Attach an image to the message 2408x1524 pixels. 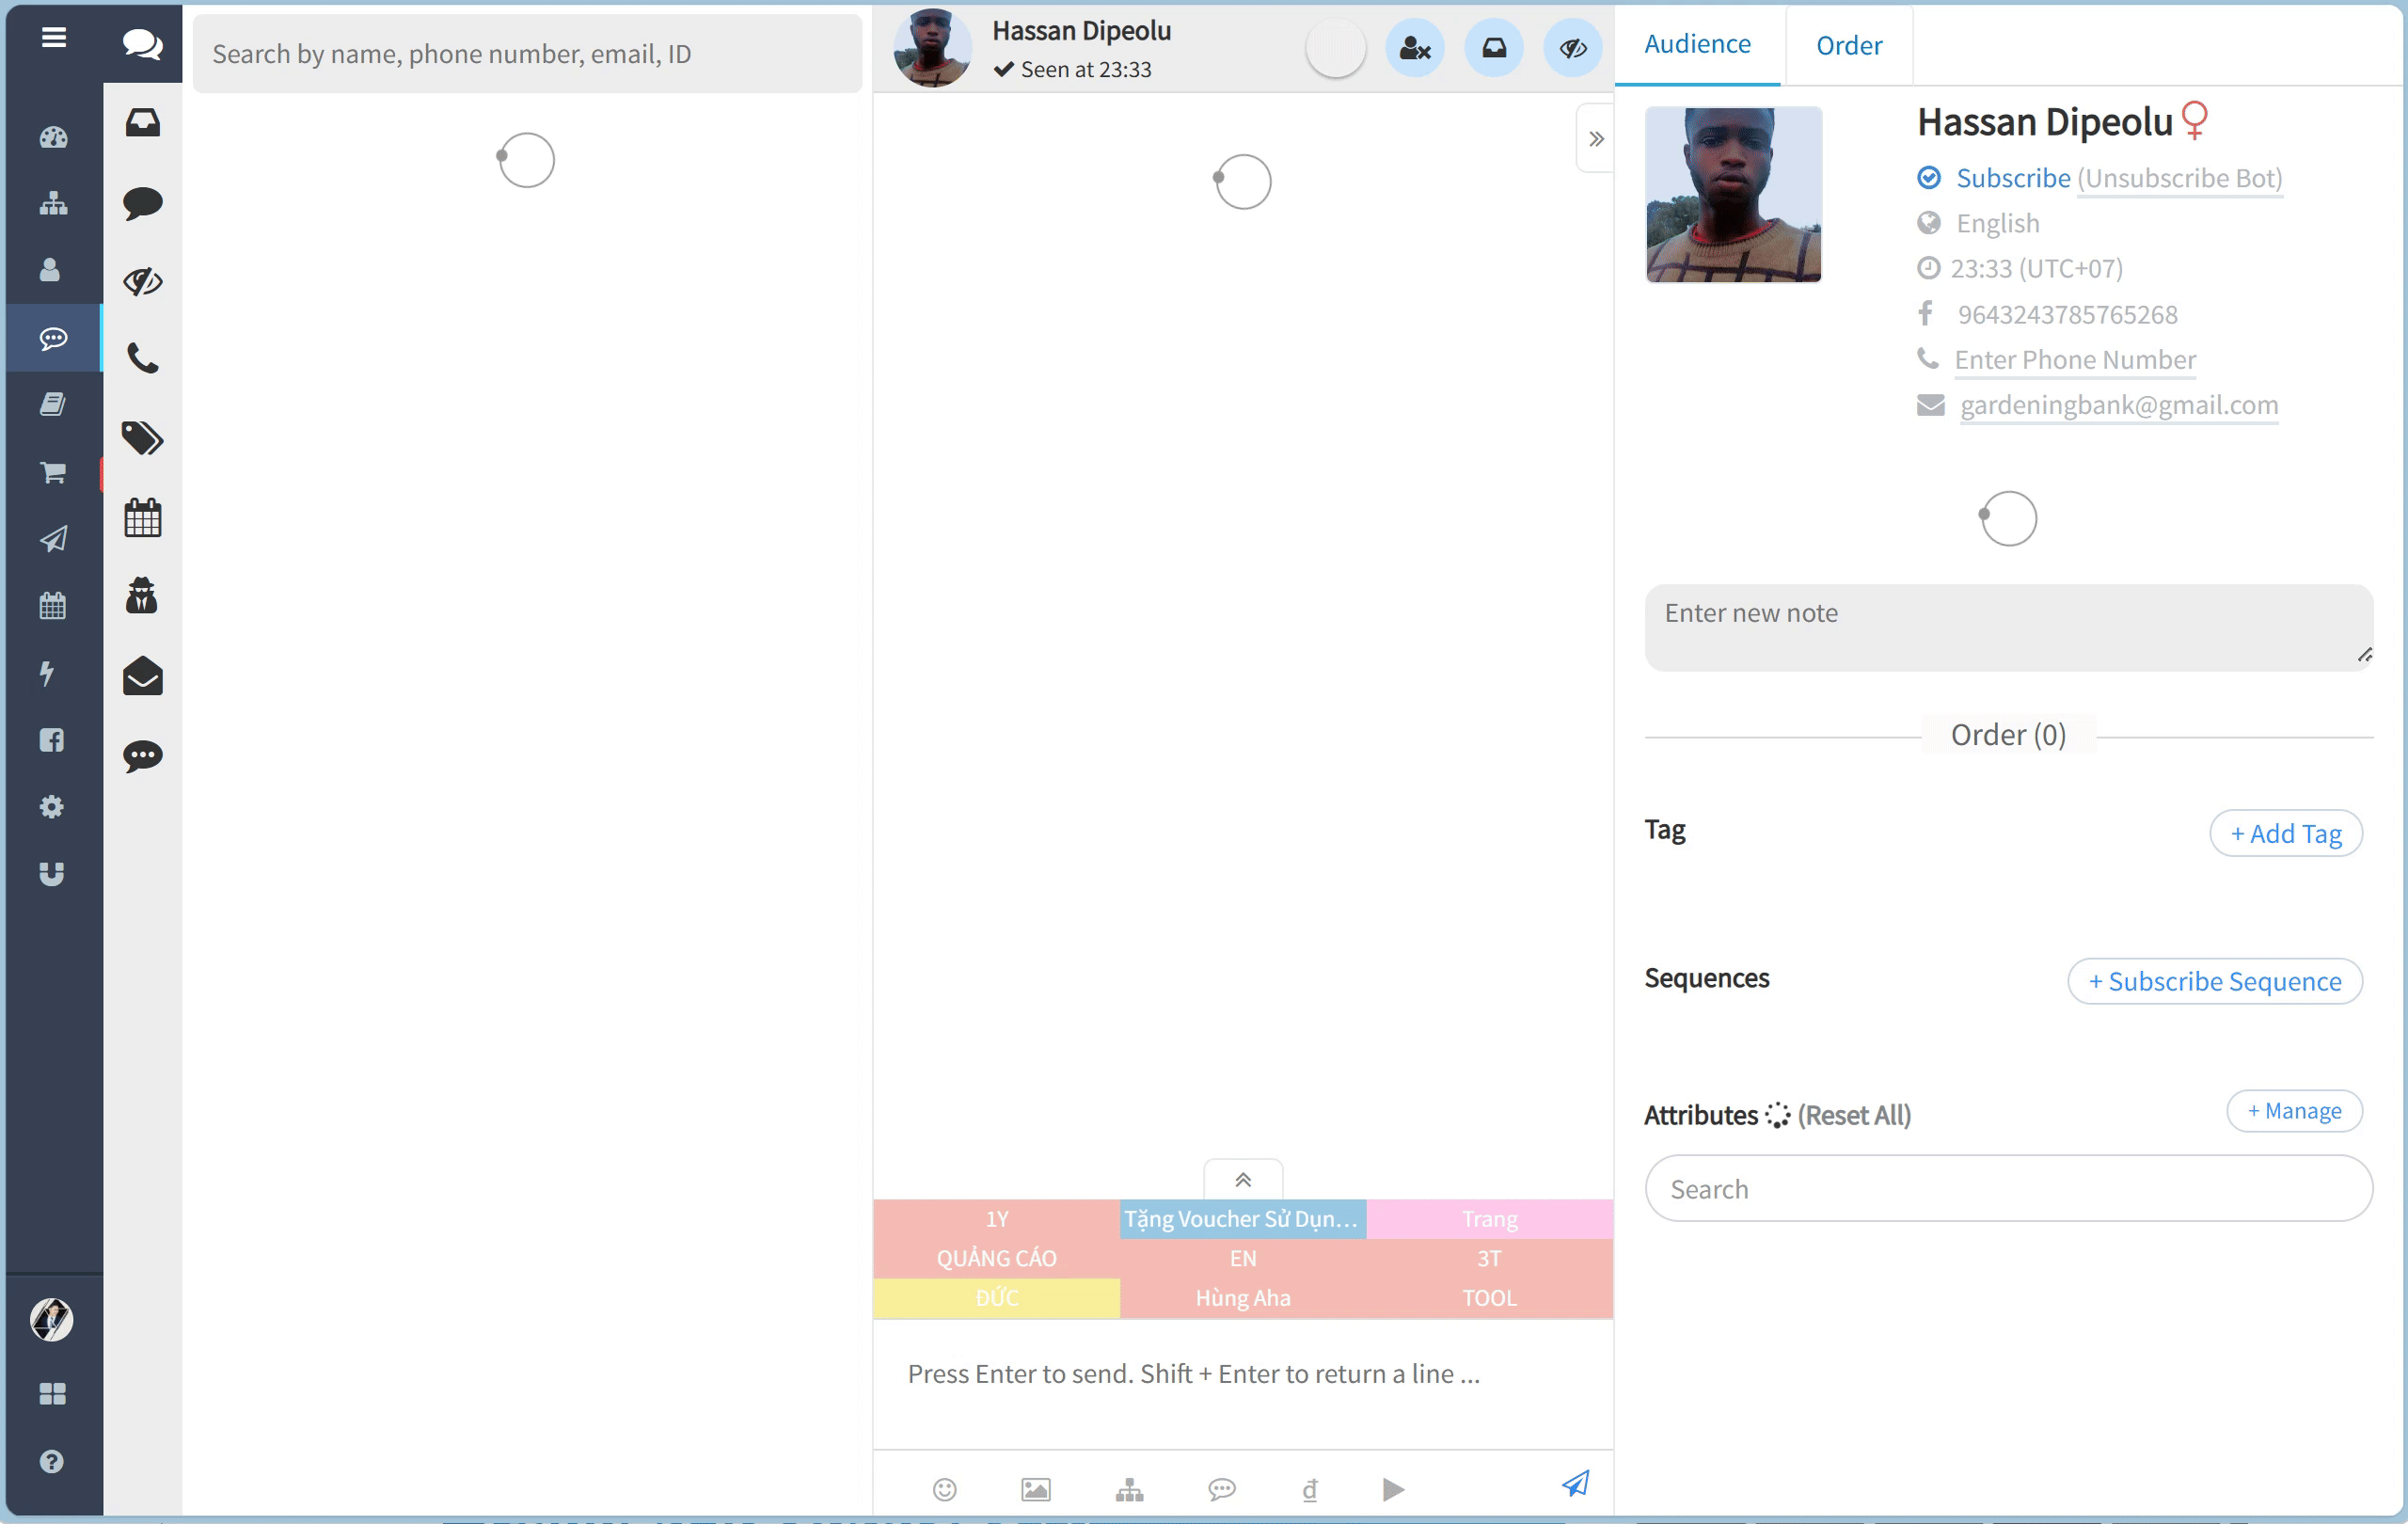[1035, 1488]
